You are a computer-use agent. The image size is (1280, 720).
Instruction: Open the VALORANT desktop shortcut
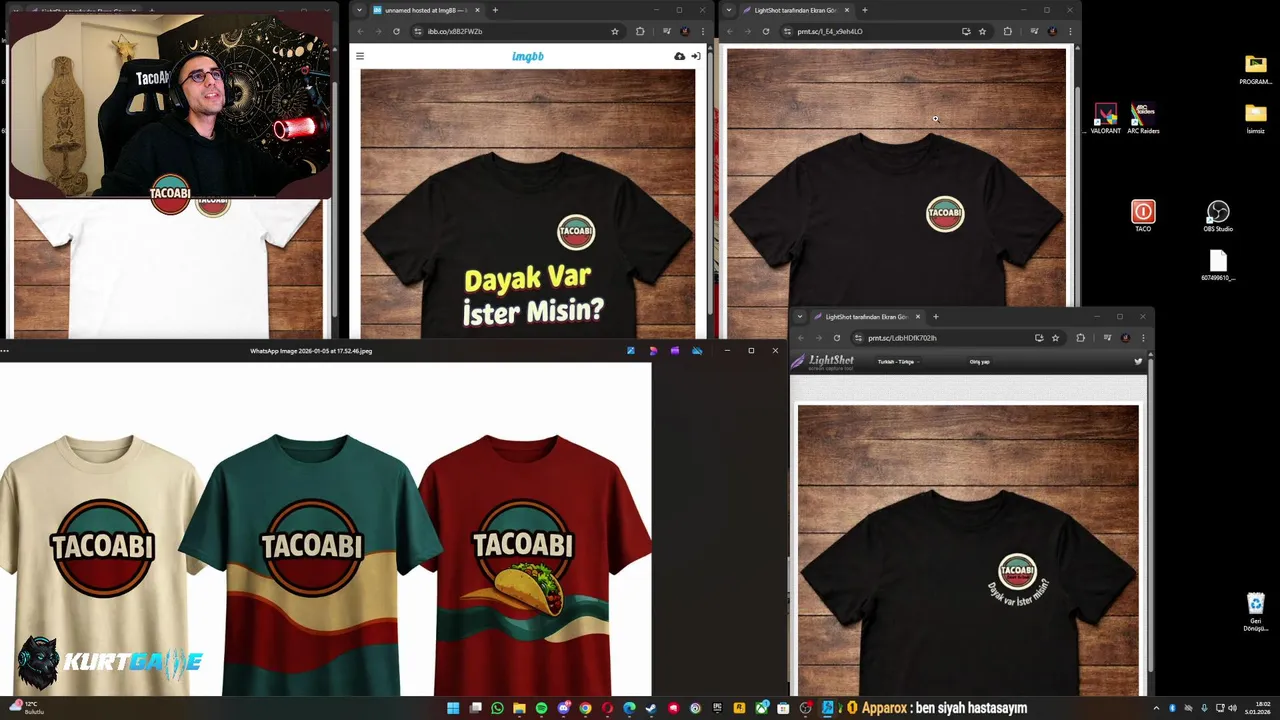[x=1105, y=118]
